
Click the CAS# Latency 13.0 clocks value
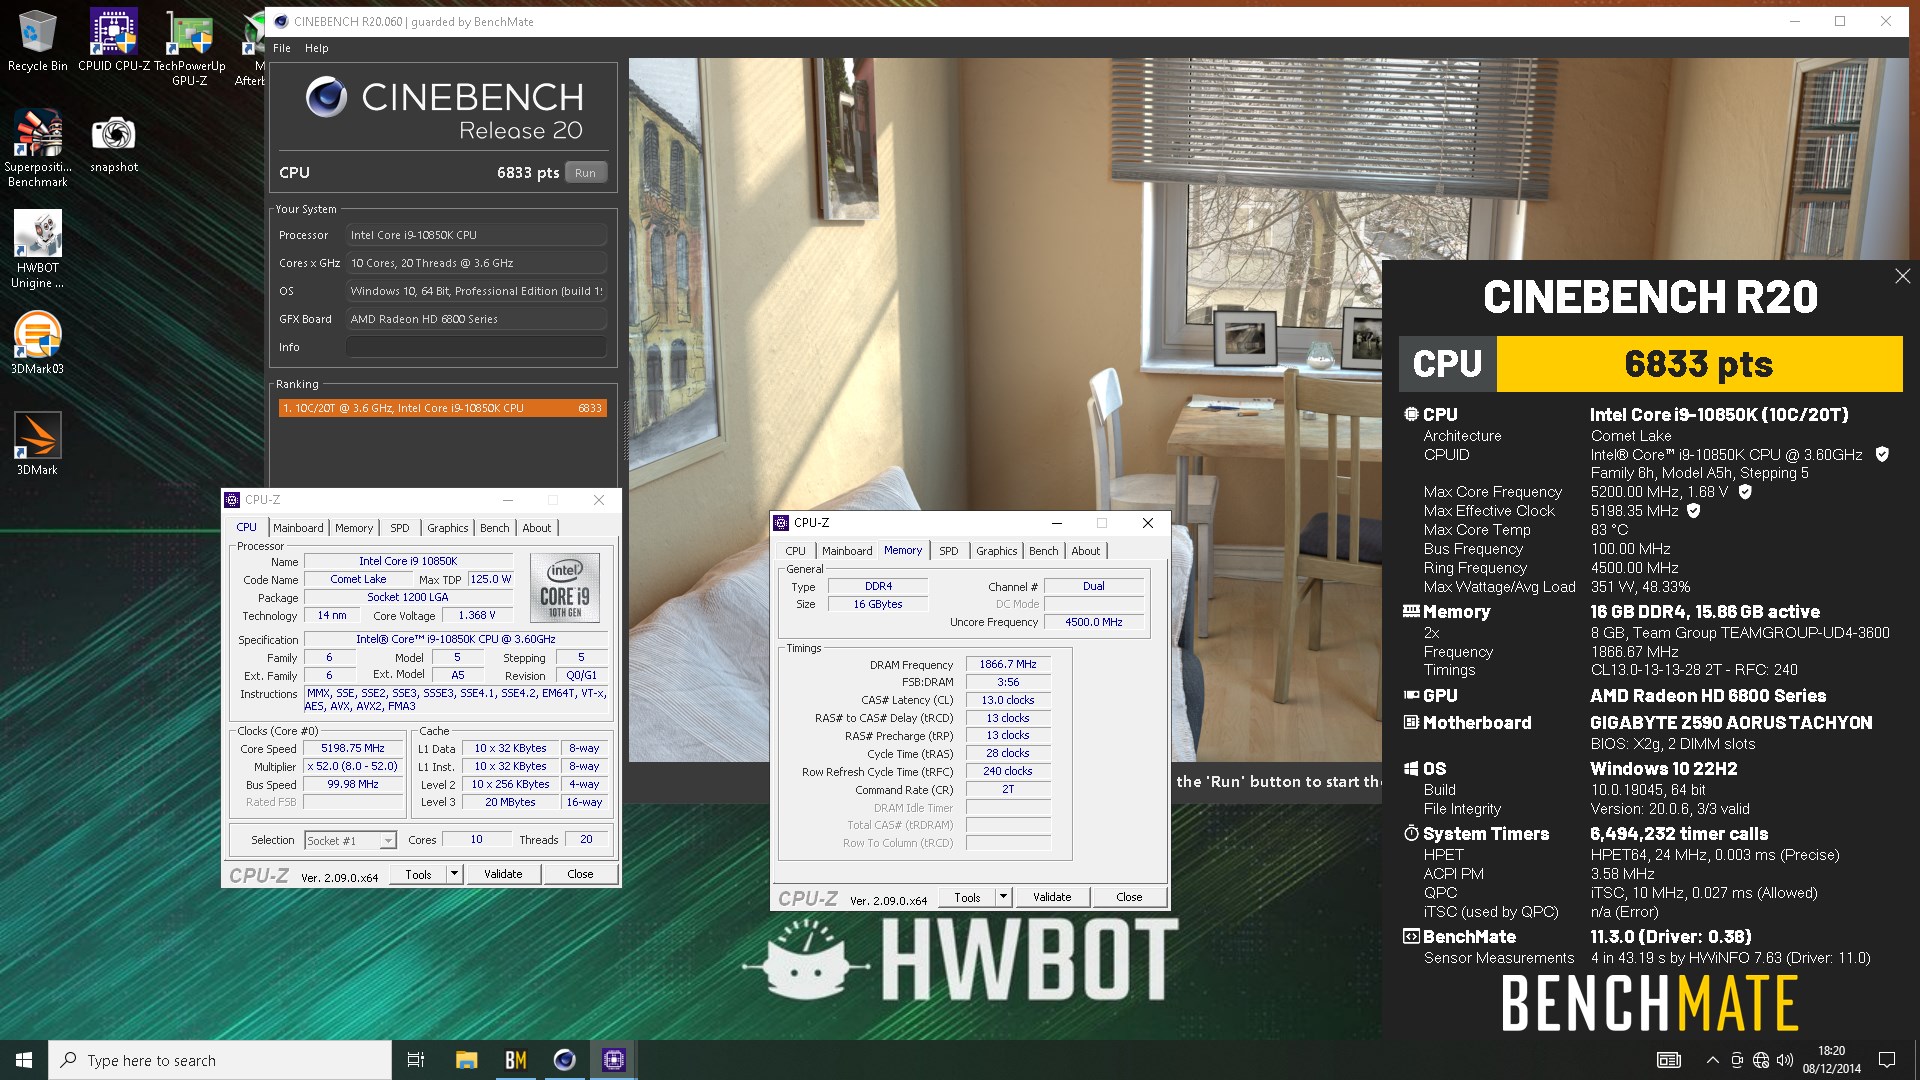point(1008,700)
